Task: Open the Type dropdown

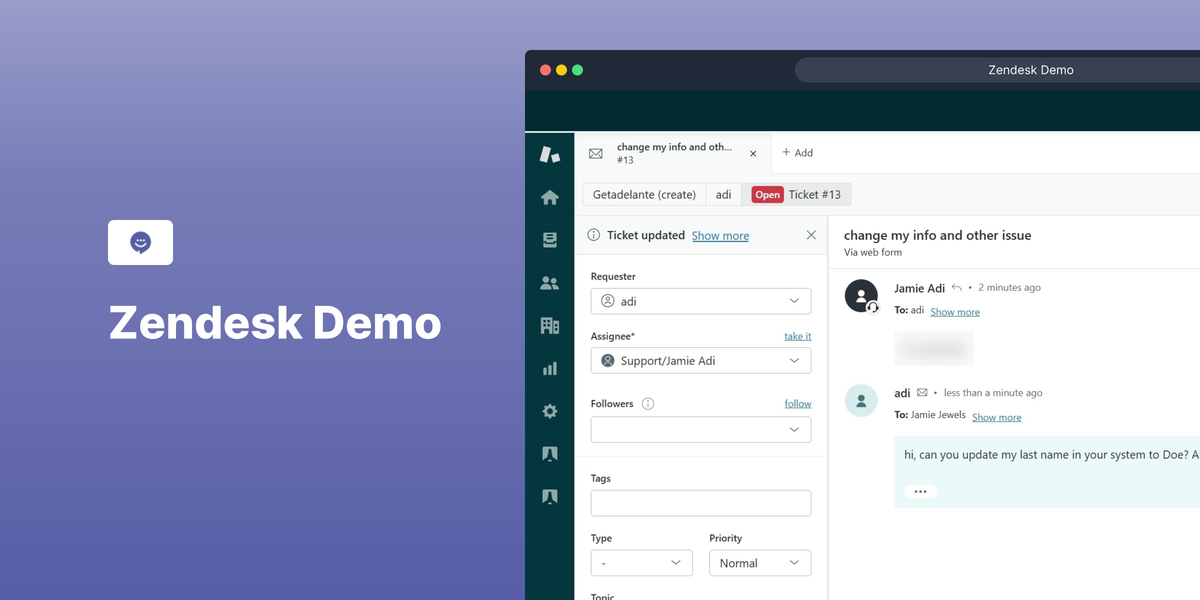Action: click(642, 563)
